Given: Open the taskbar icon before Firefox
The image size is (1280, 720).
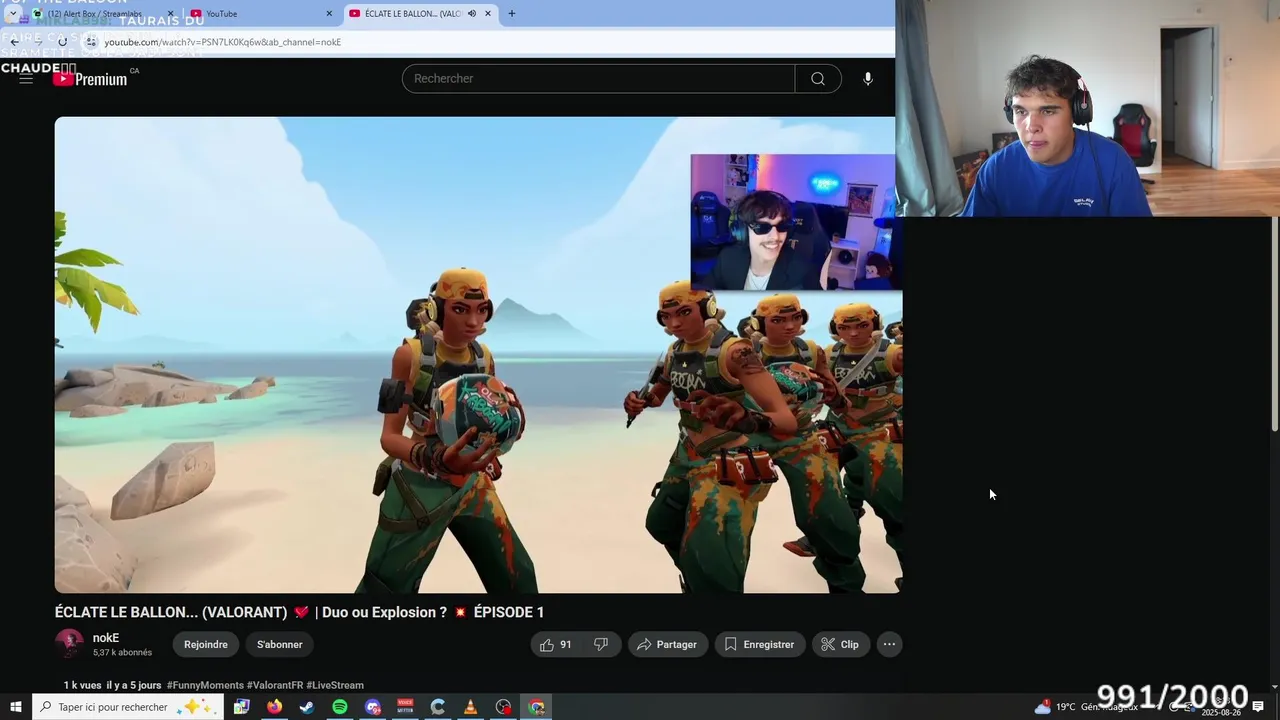Looking at the screenshot, I should (x=241, y=707).
